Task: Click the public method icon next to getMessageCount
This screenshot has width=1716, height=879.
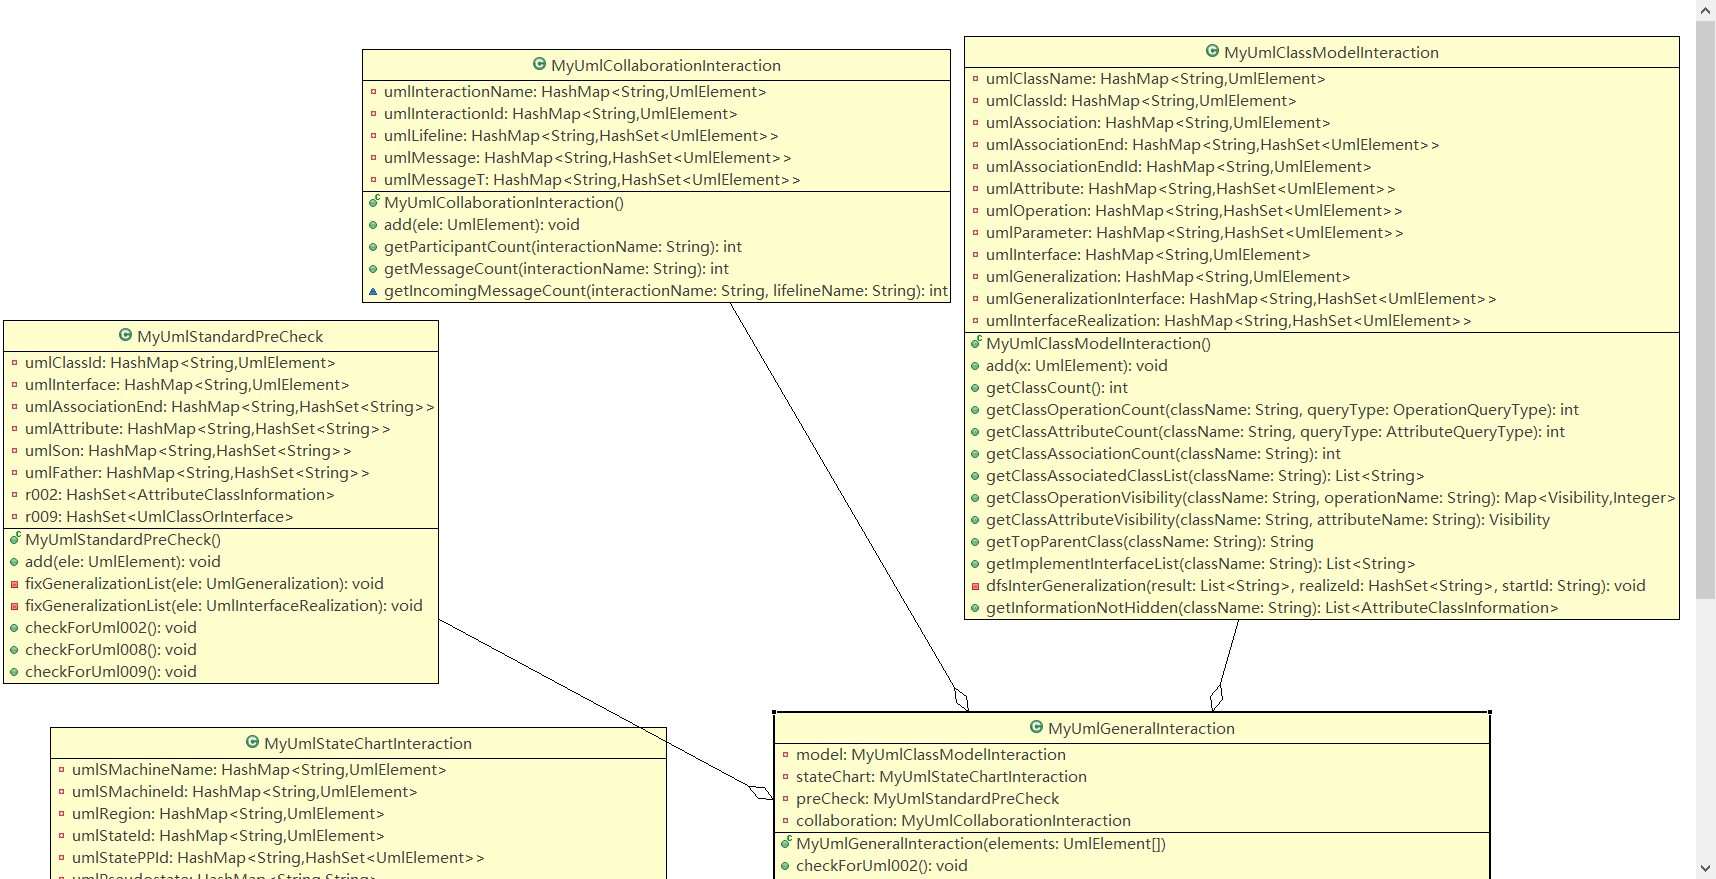Action: point(373,269)
